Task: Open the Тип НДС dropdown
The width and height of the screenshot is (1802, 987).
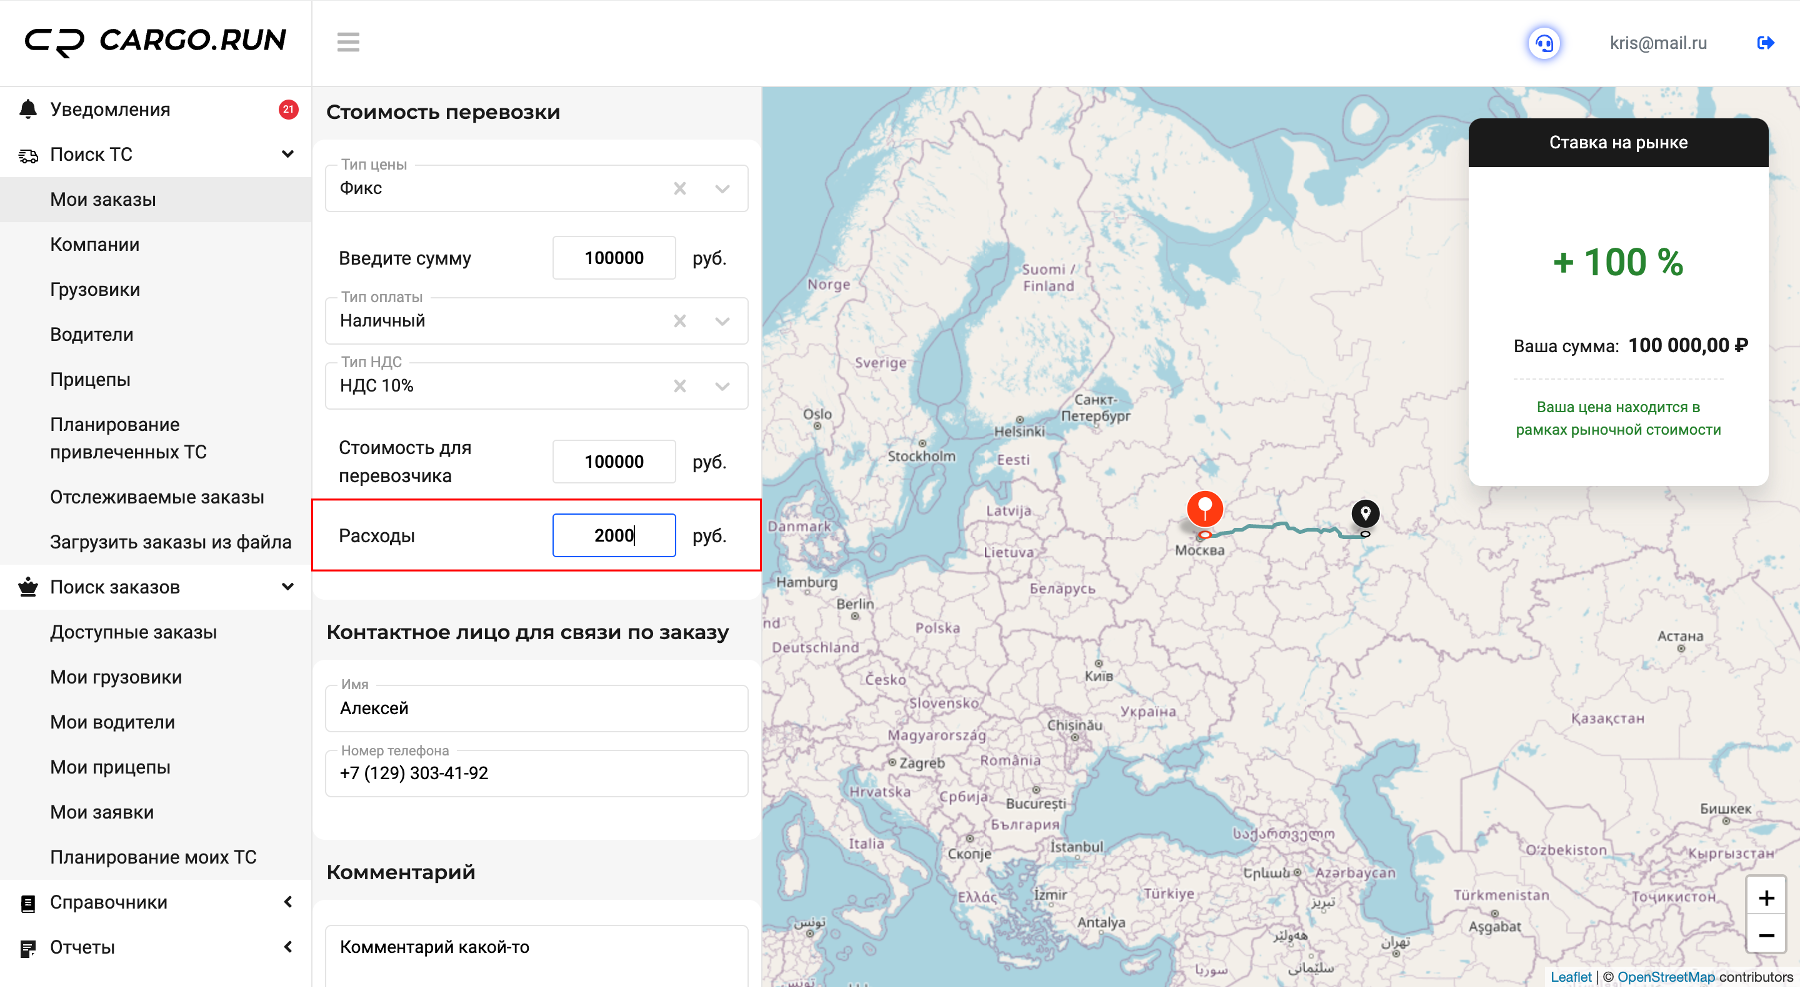Action: [722, 386]
